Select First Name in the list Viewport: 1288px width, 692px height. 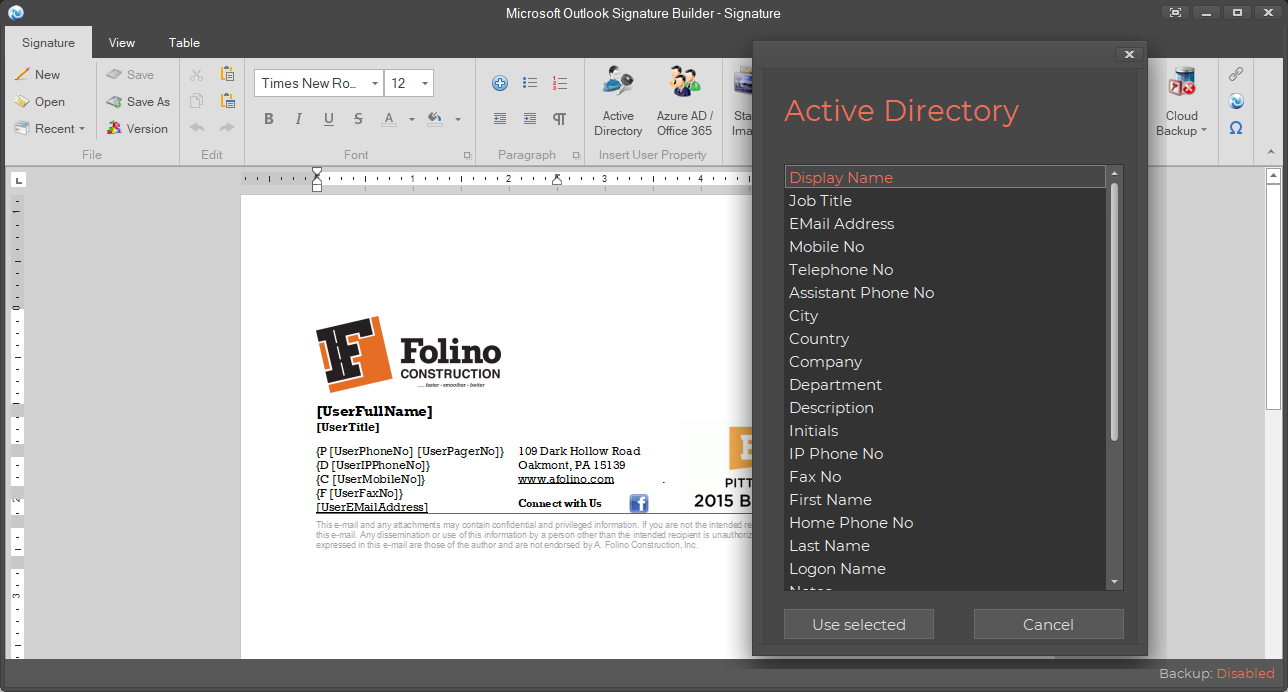[x=945, y=500]
